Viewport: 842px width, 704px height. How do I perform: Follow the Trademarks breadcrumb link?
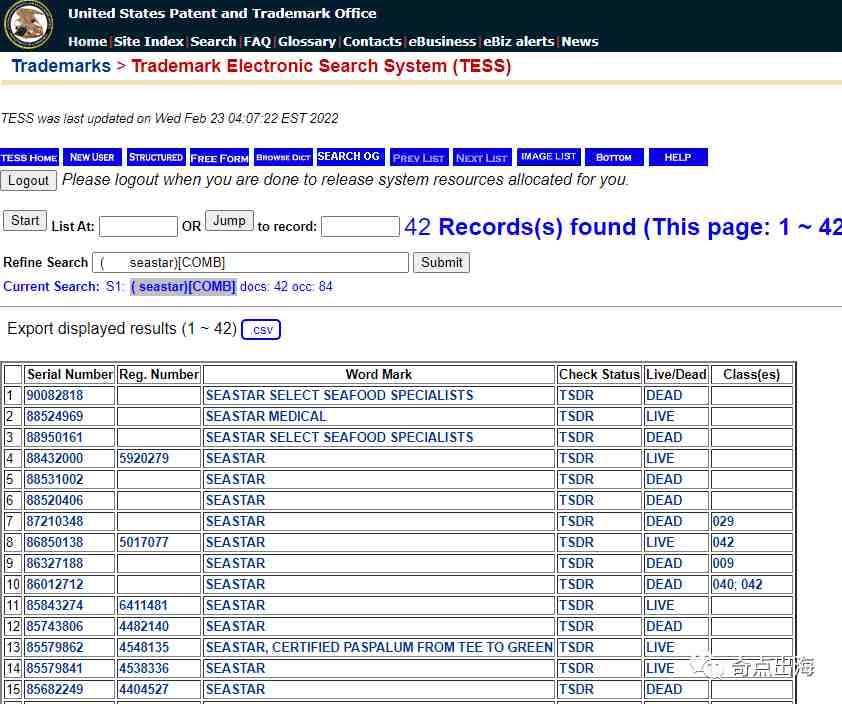pos(61,66)
